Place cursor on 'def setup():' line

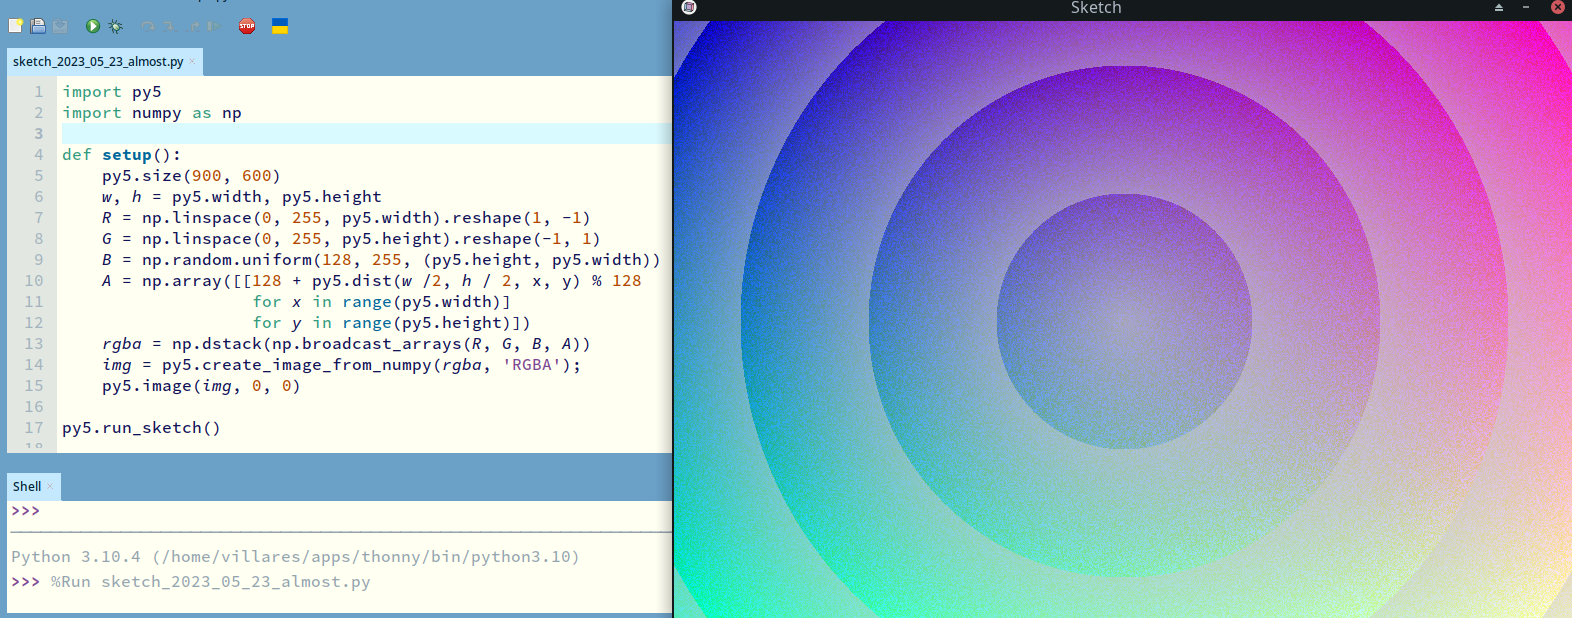122,155
